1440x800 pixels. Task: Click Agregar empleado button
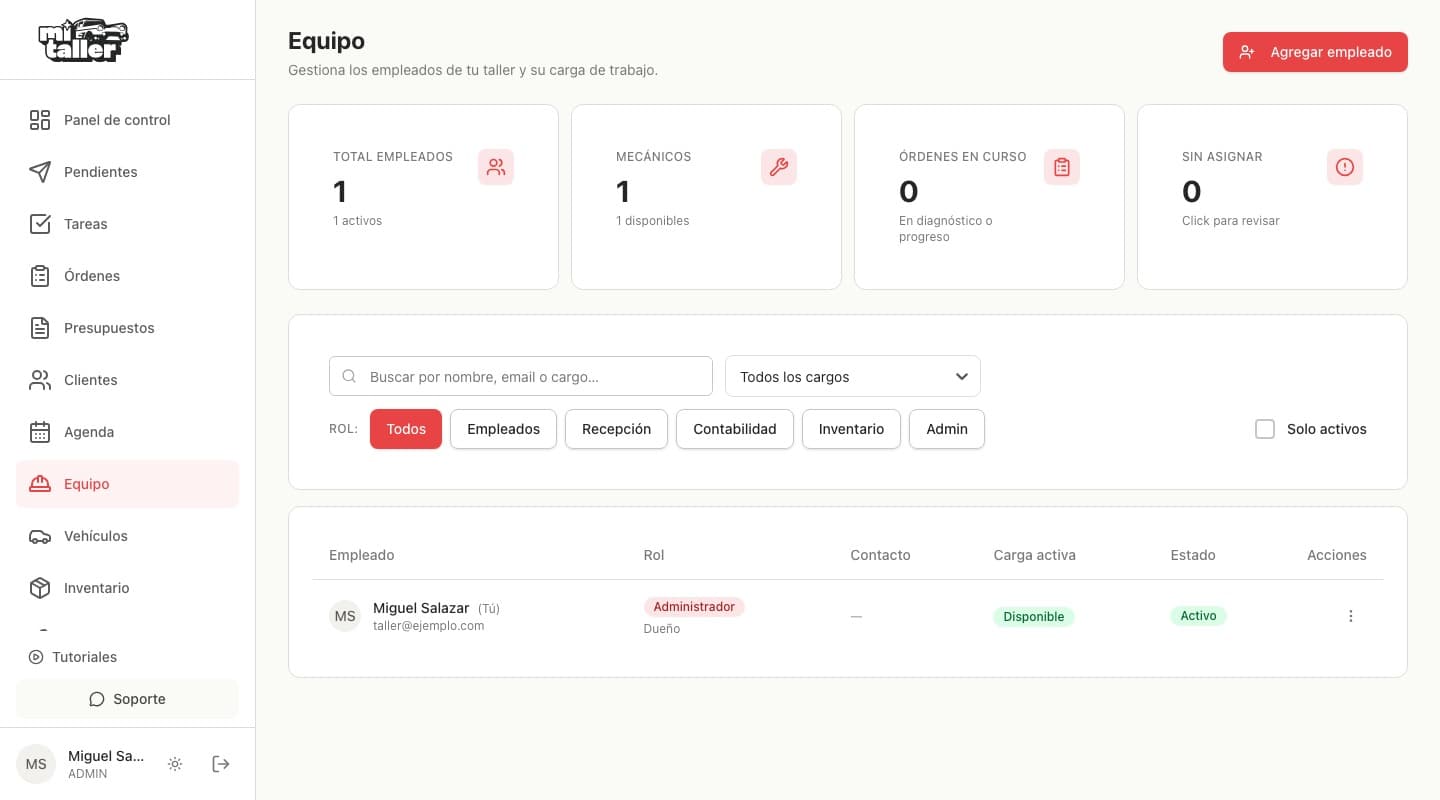(1315, 52)
